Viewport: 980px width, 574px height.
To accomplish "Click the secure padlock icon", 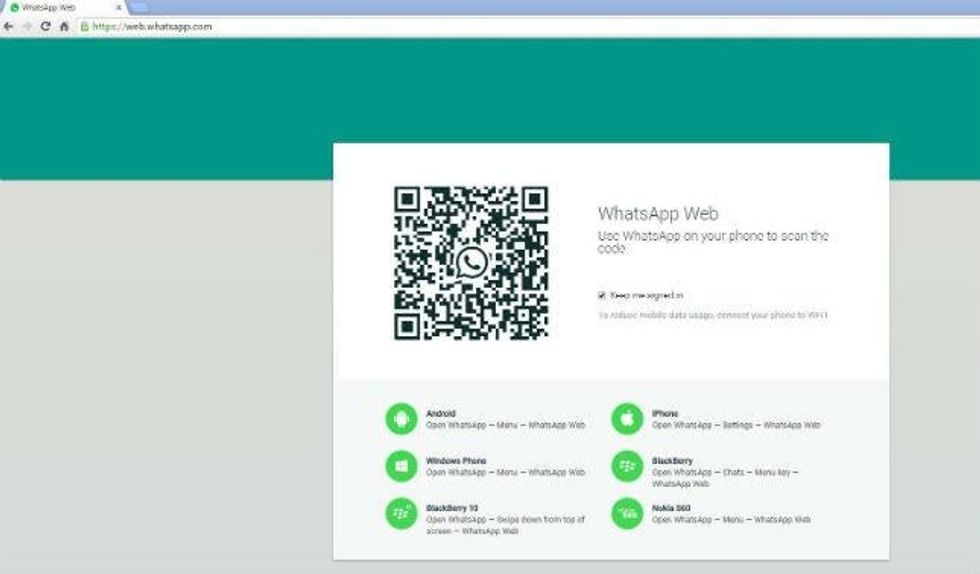I will coord(84,26).
